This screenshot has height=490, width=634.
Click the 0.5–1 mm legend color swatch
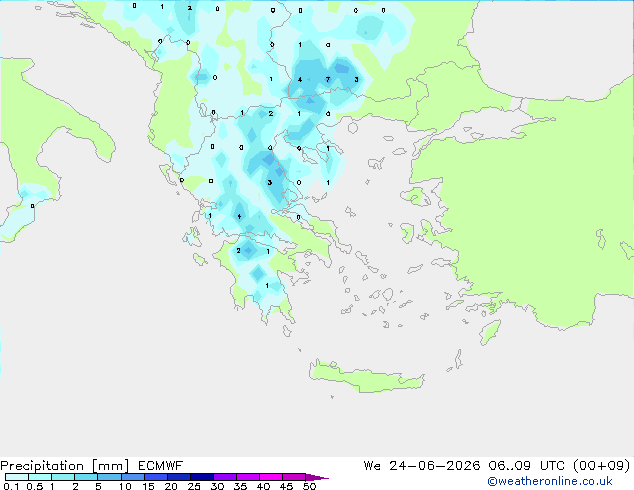40,477
